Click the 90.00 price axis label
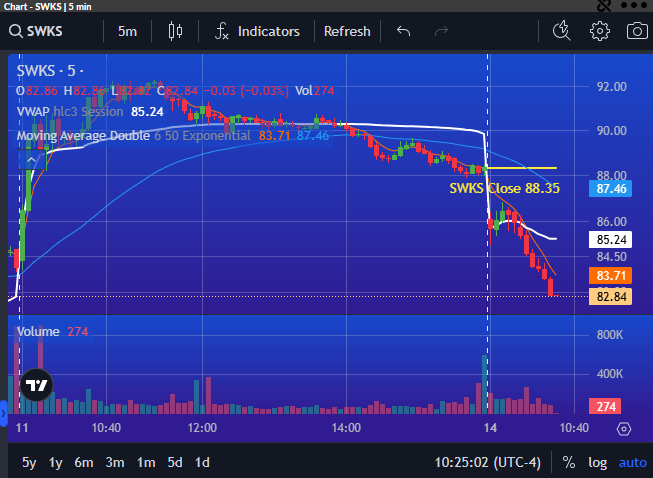 click(x=612, y=131)
